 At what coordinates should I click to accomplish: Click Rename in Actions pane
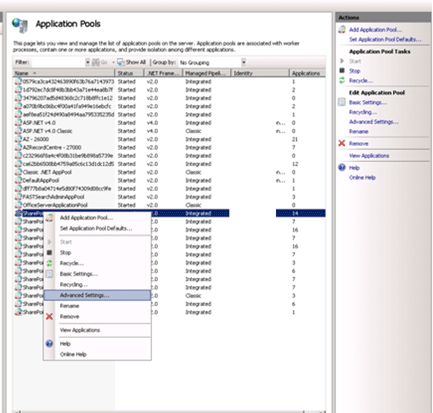(359, 131)
